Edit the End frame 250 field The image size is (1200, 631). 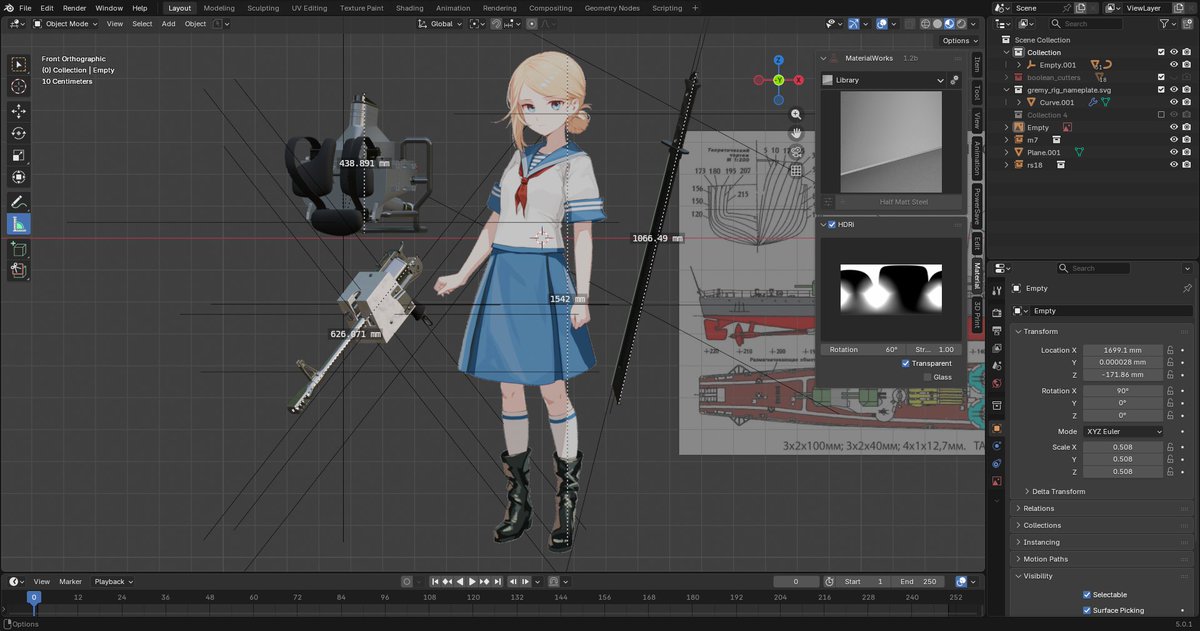917,581
